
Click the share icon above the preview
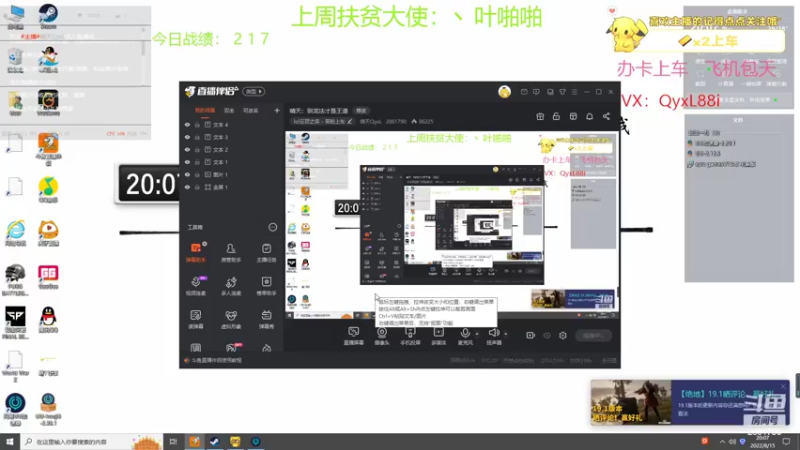(606, 116)
